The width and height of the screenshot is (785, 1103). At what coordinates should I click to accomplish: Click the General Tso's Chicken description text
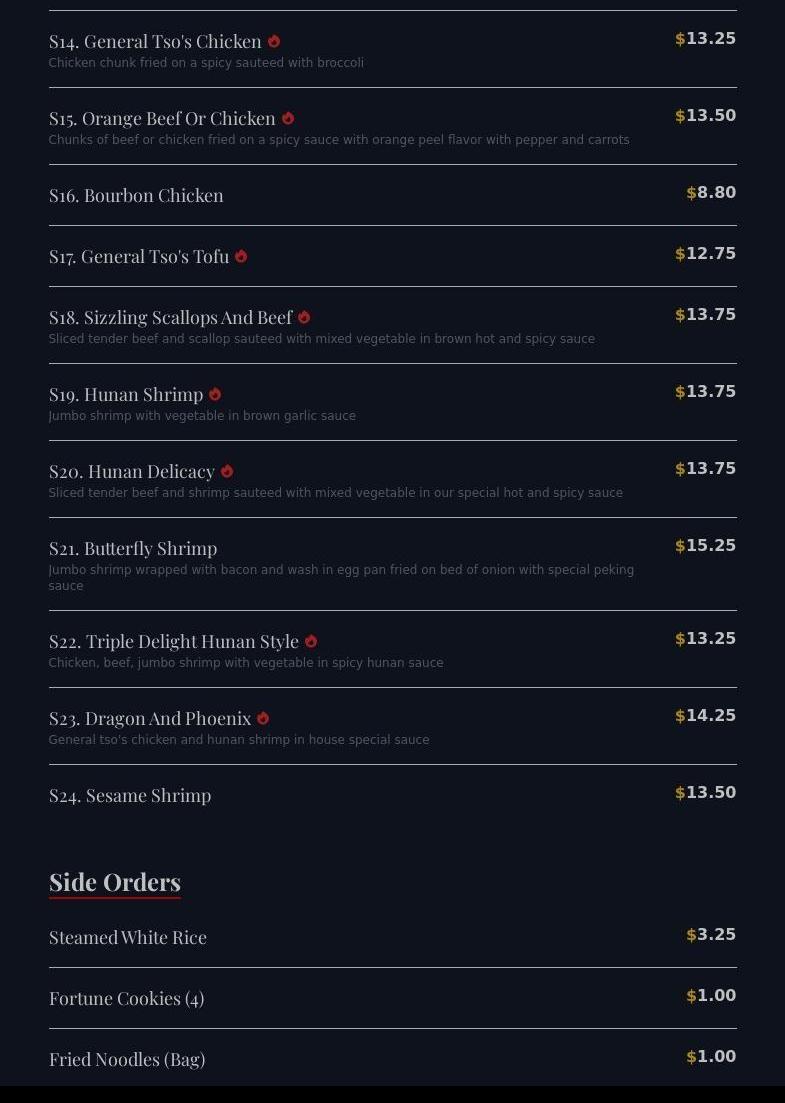[206, 63]
